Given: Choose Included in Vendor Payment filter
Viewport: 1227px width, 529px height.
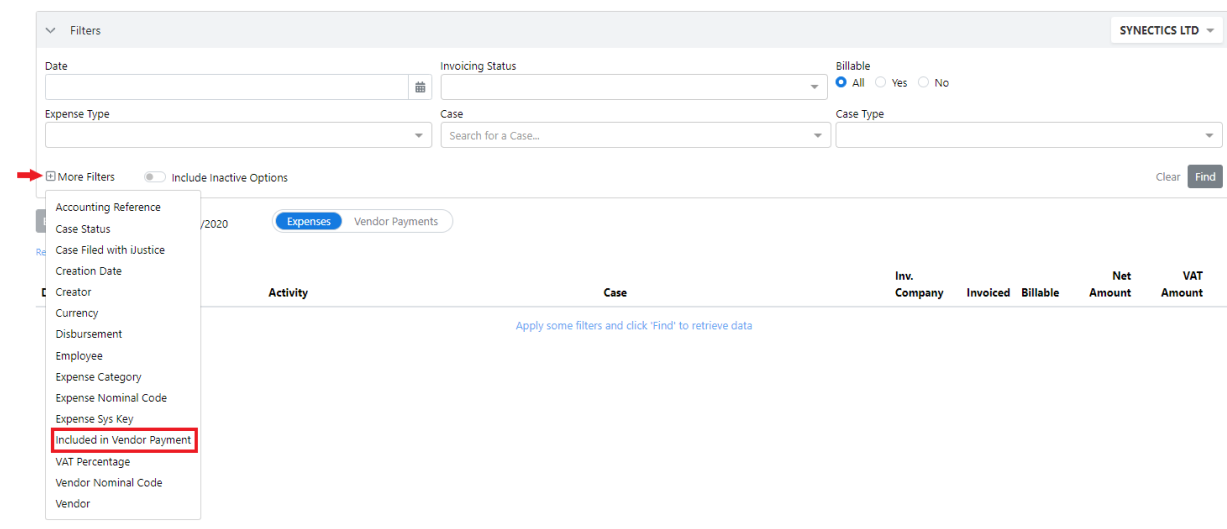Looking at the screenshot, I should (123, 440).
